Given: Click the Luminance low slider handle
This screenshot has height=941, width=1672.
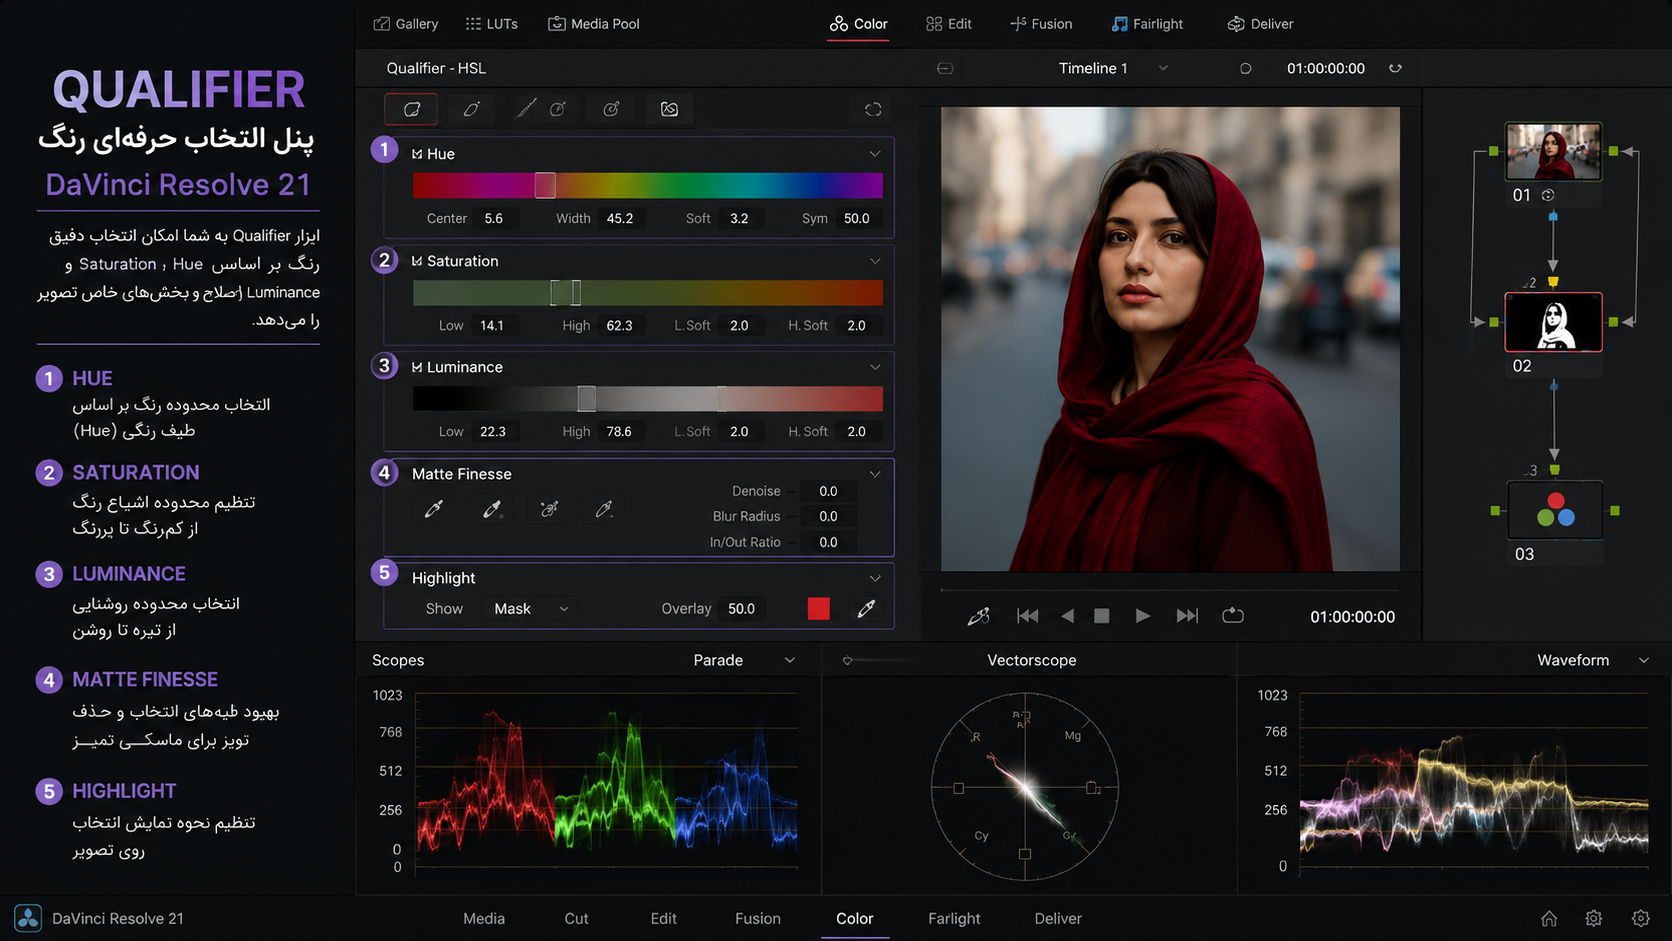Looking at the screenshot, I should (587, 399).
